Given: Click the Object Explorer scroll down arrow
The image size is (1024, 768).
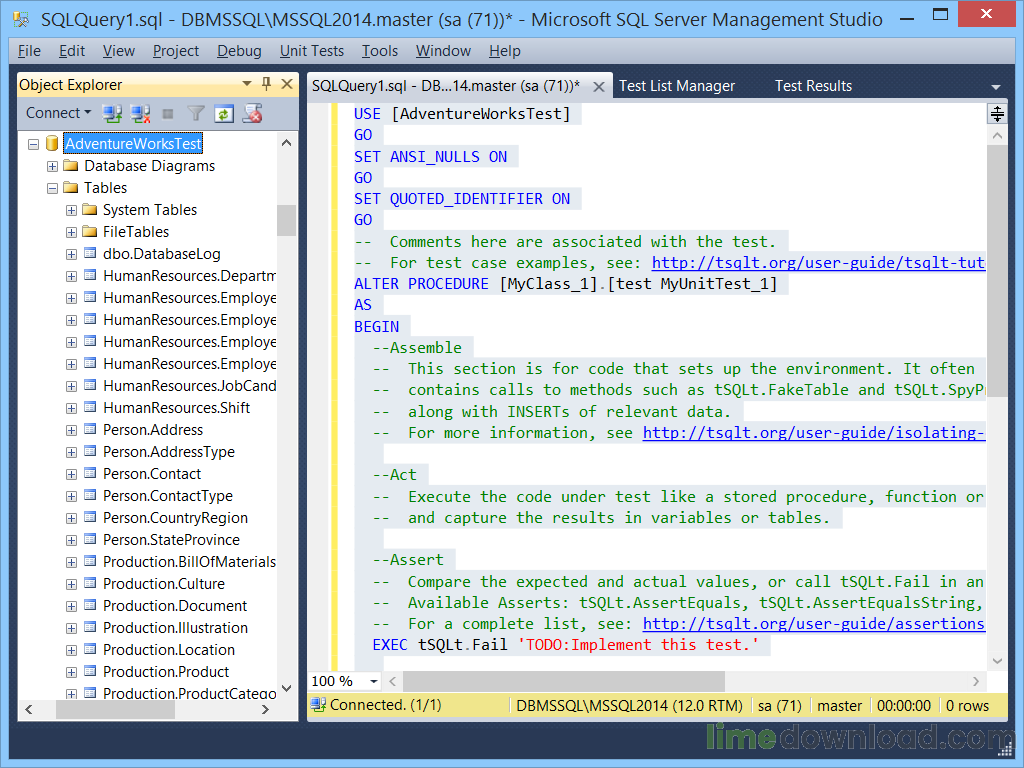Looking at the screenshot, I should 286,688.
